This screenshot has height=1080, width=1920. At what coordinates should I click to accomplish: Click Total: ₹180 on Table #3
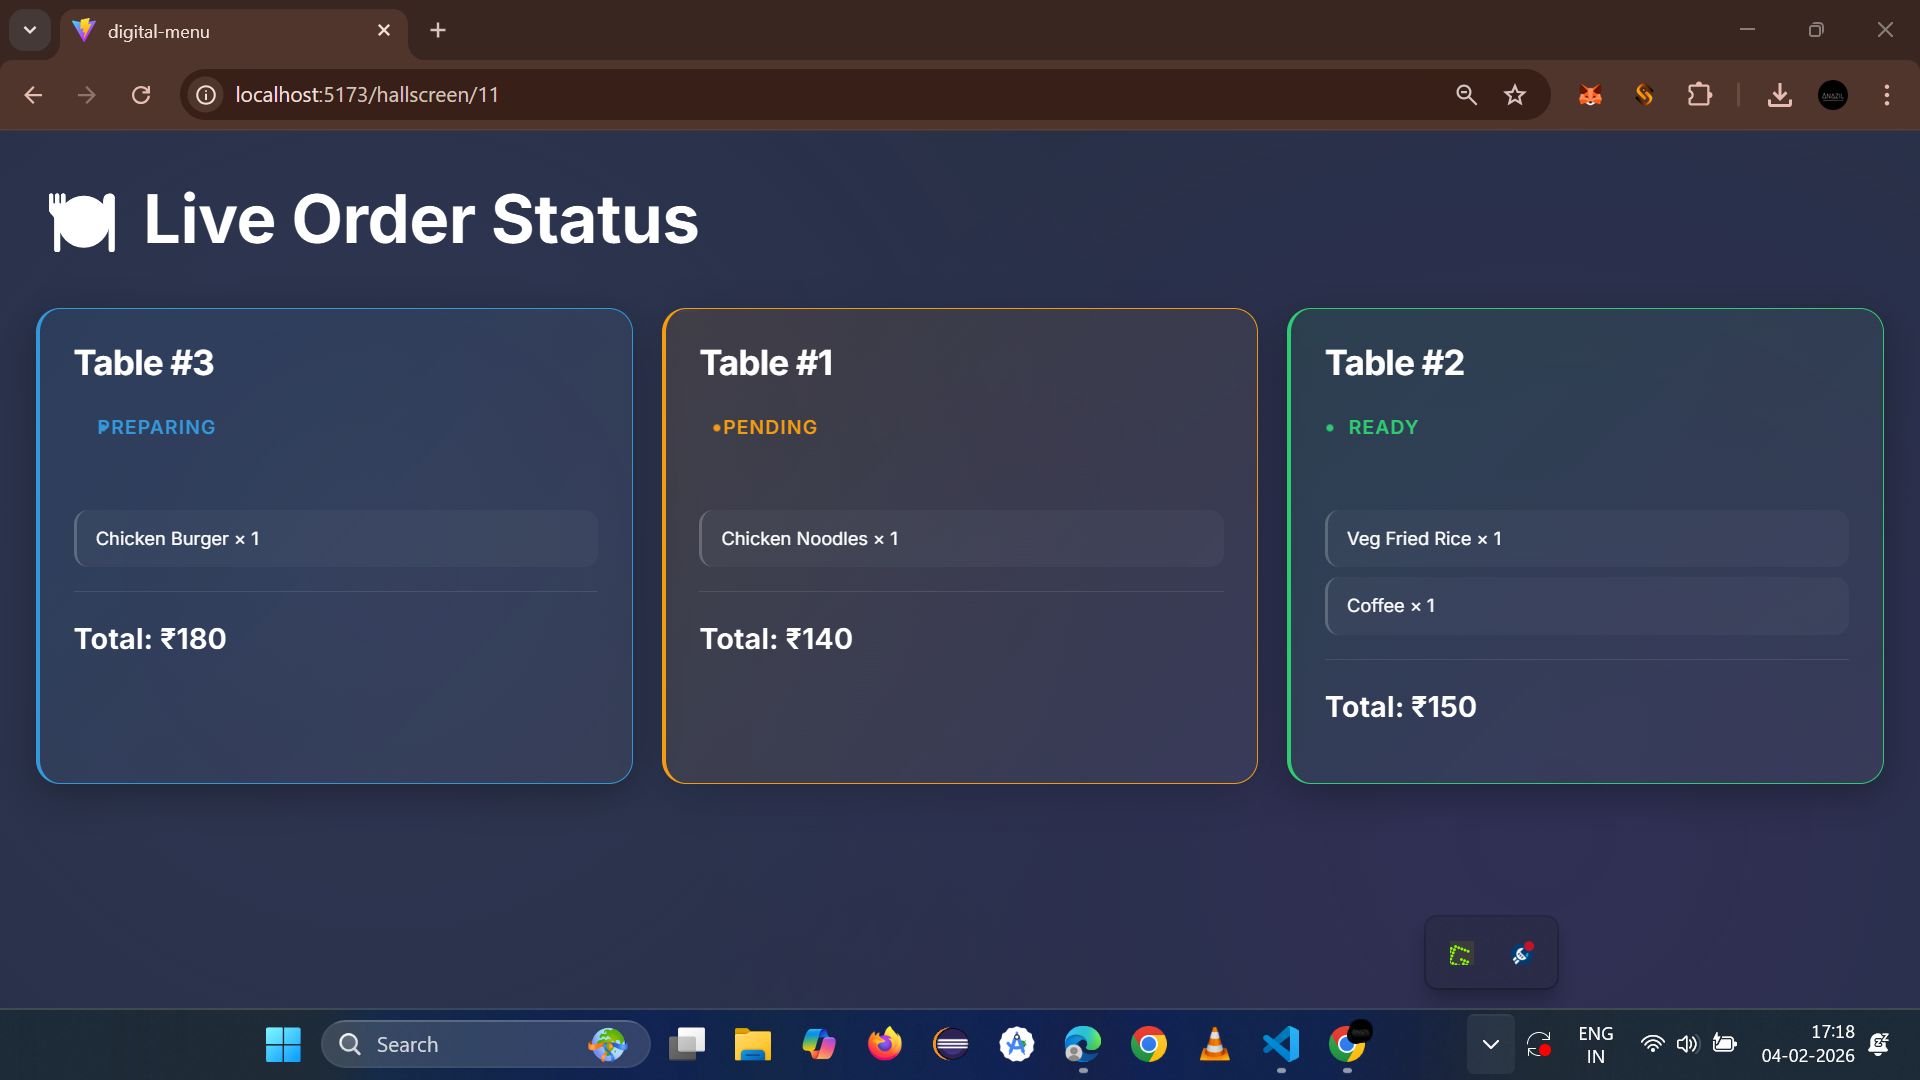point(150,639)
